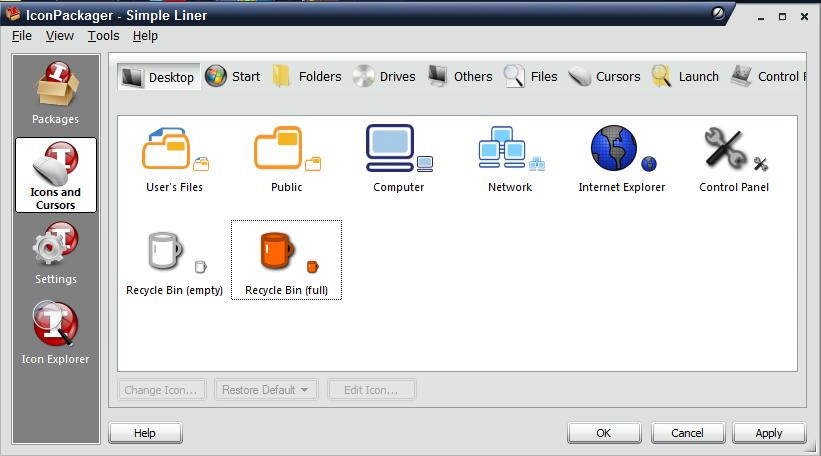Select the Computer icon
Viewport: 821px width, 456px height.
[x=390, y=148]
